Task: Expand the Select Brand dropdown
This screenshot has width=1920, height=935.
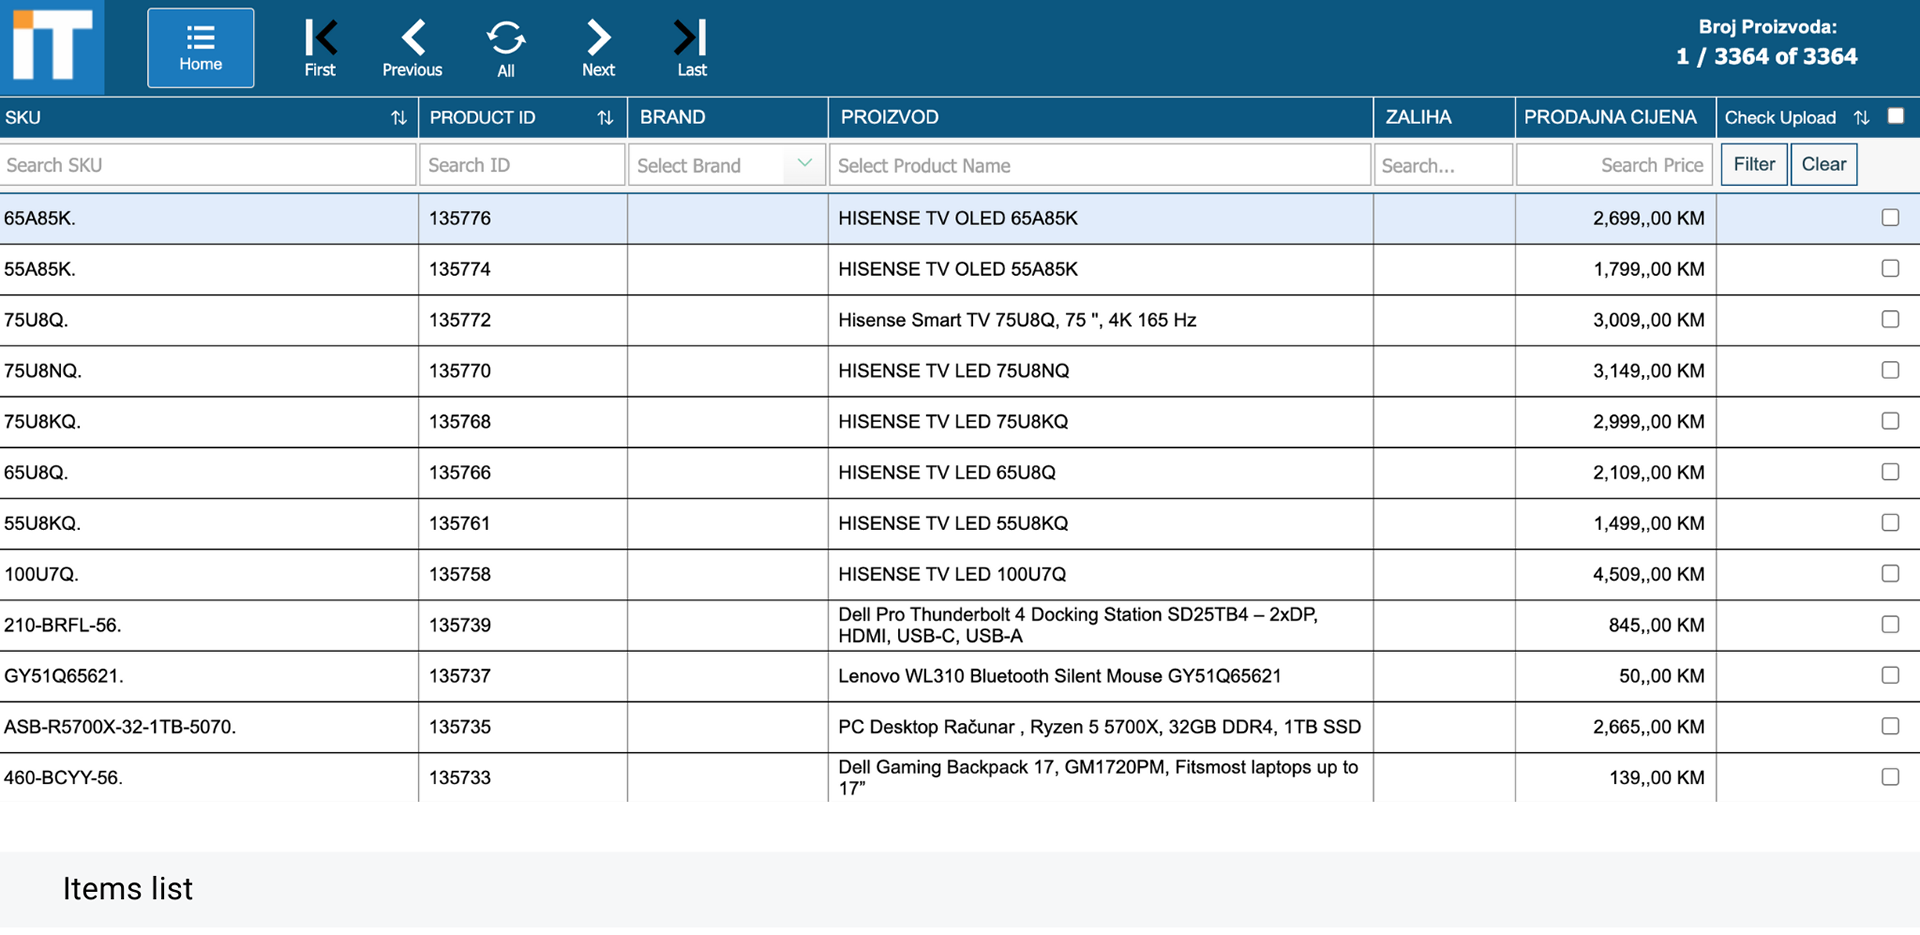Action: pos(727,165)
